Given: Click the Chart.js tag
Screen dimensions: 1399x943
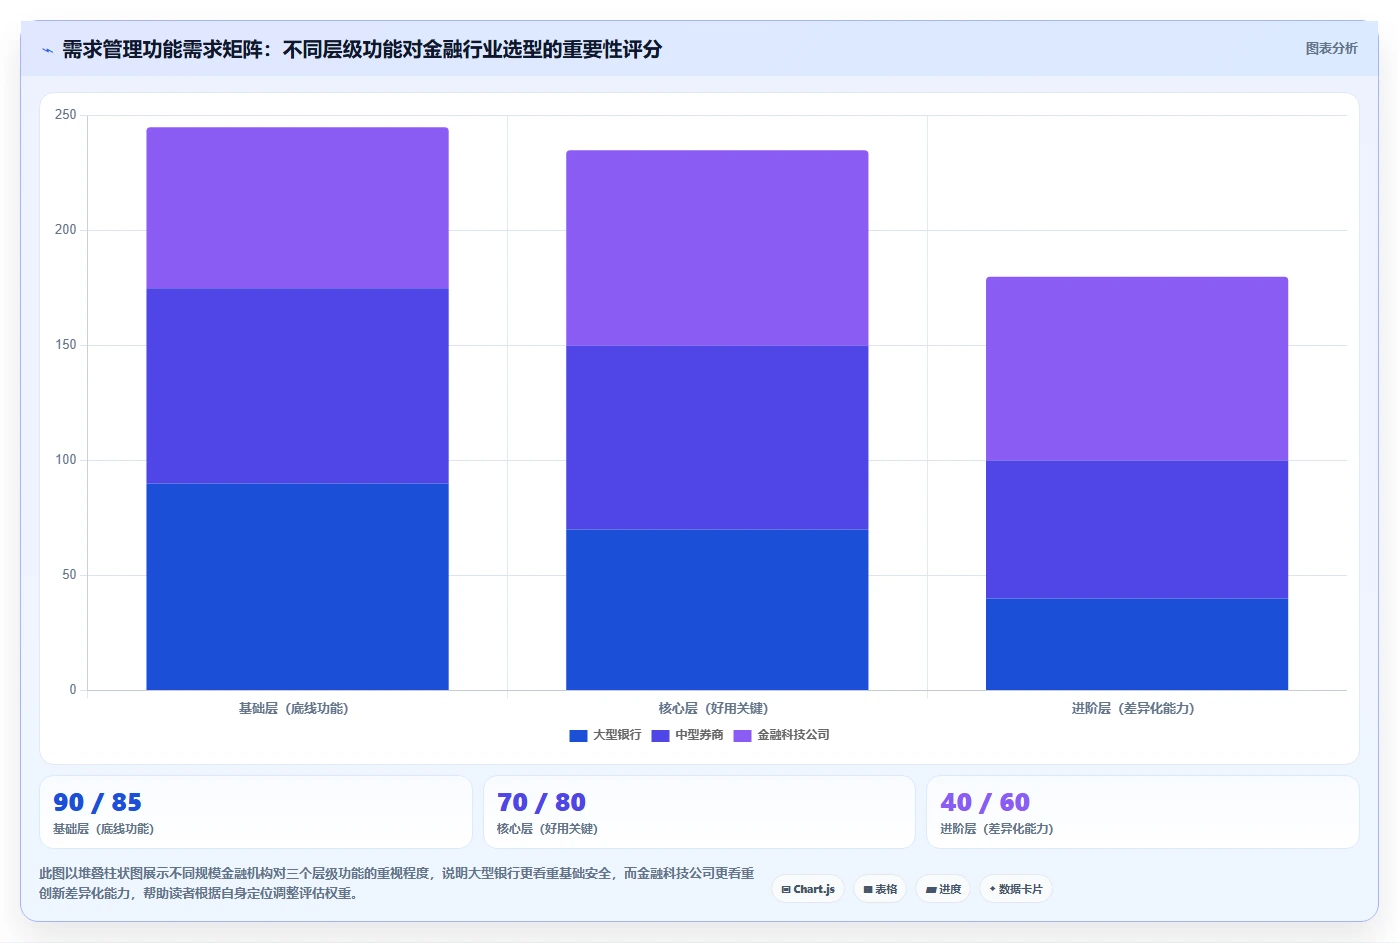Looking at the screenshot, I should [808, 889].
